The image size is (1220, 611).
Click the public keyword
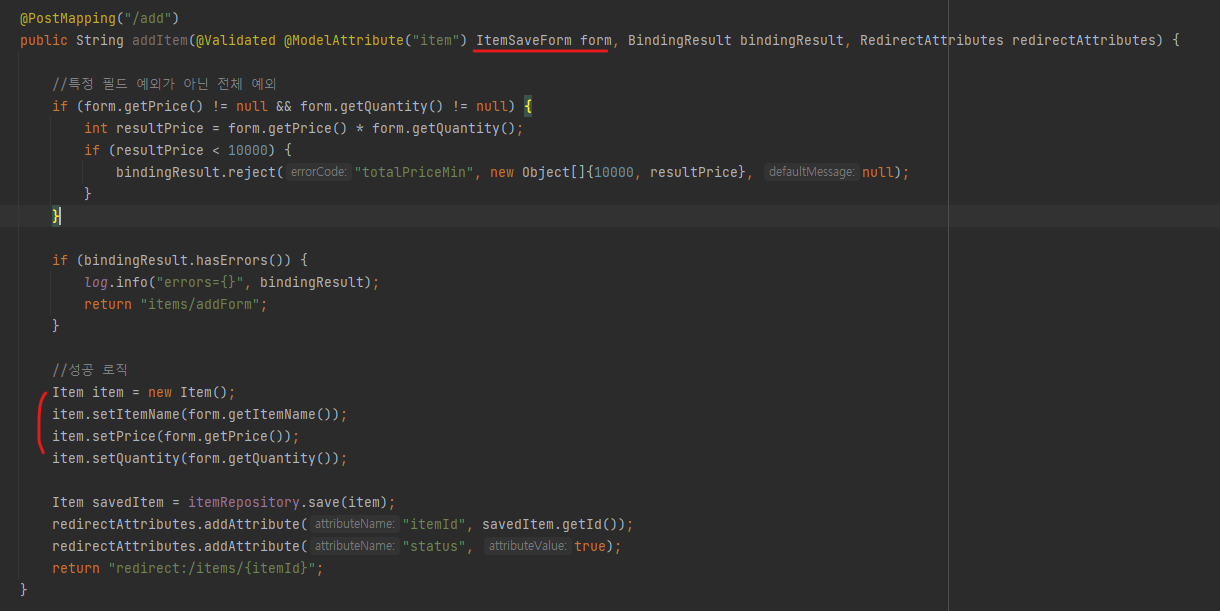click(x=44, y=40)
